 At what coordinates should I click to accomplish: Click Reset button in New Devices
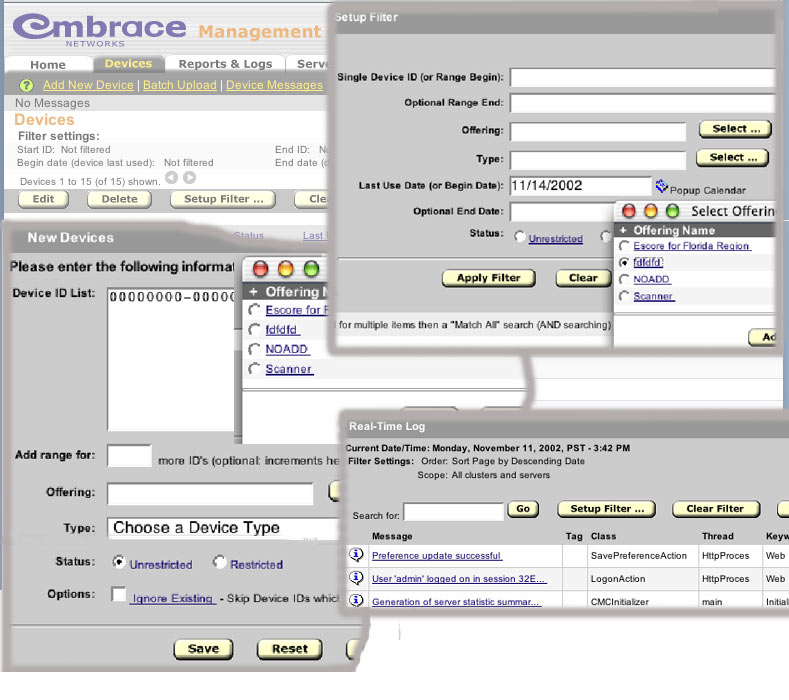coord(290,649)
